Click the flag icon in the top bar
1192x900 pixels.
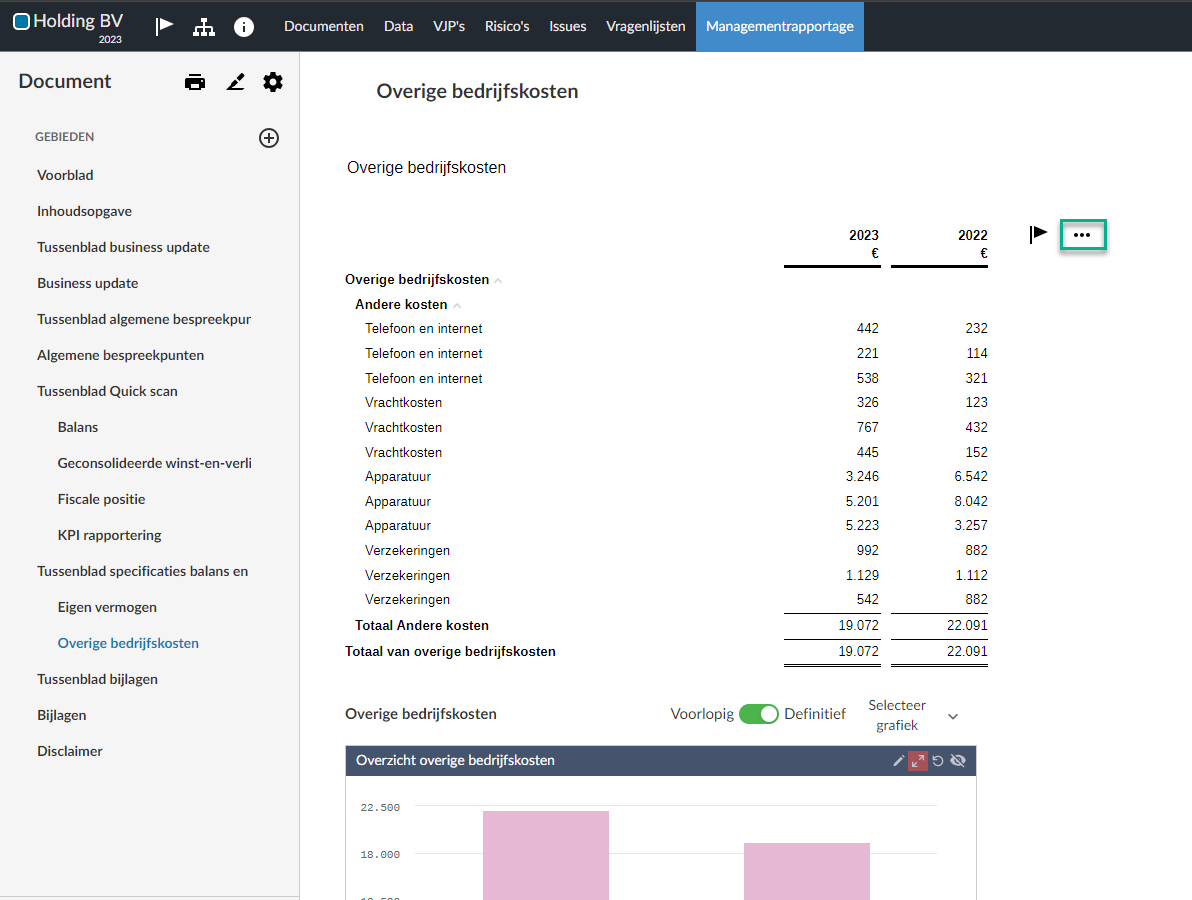point(164,27)
